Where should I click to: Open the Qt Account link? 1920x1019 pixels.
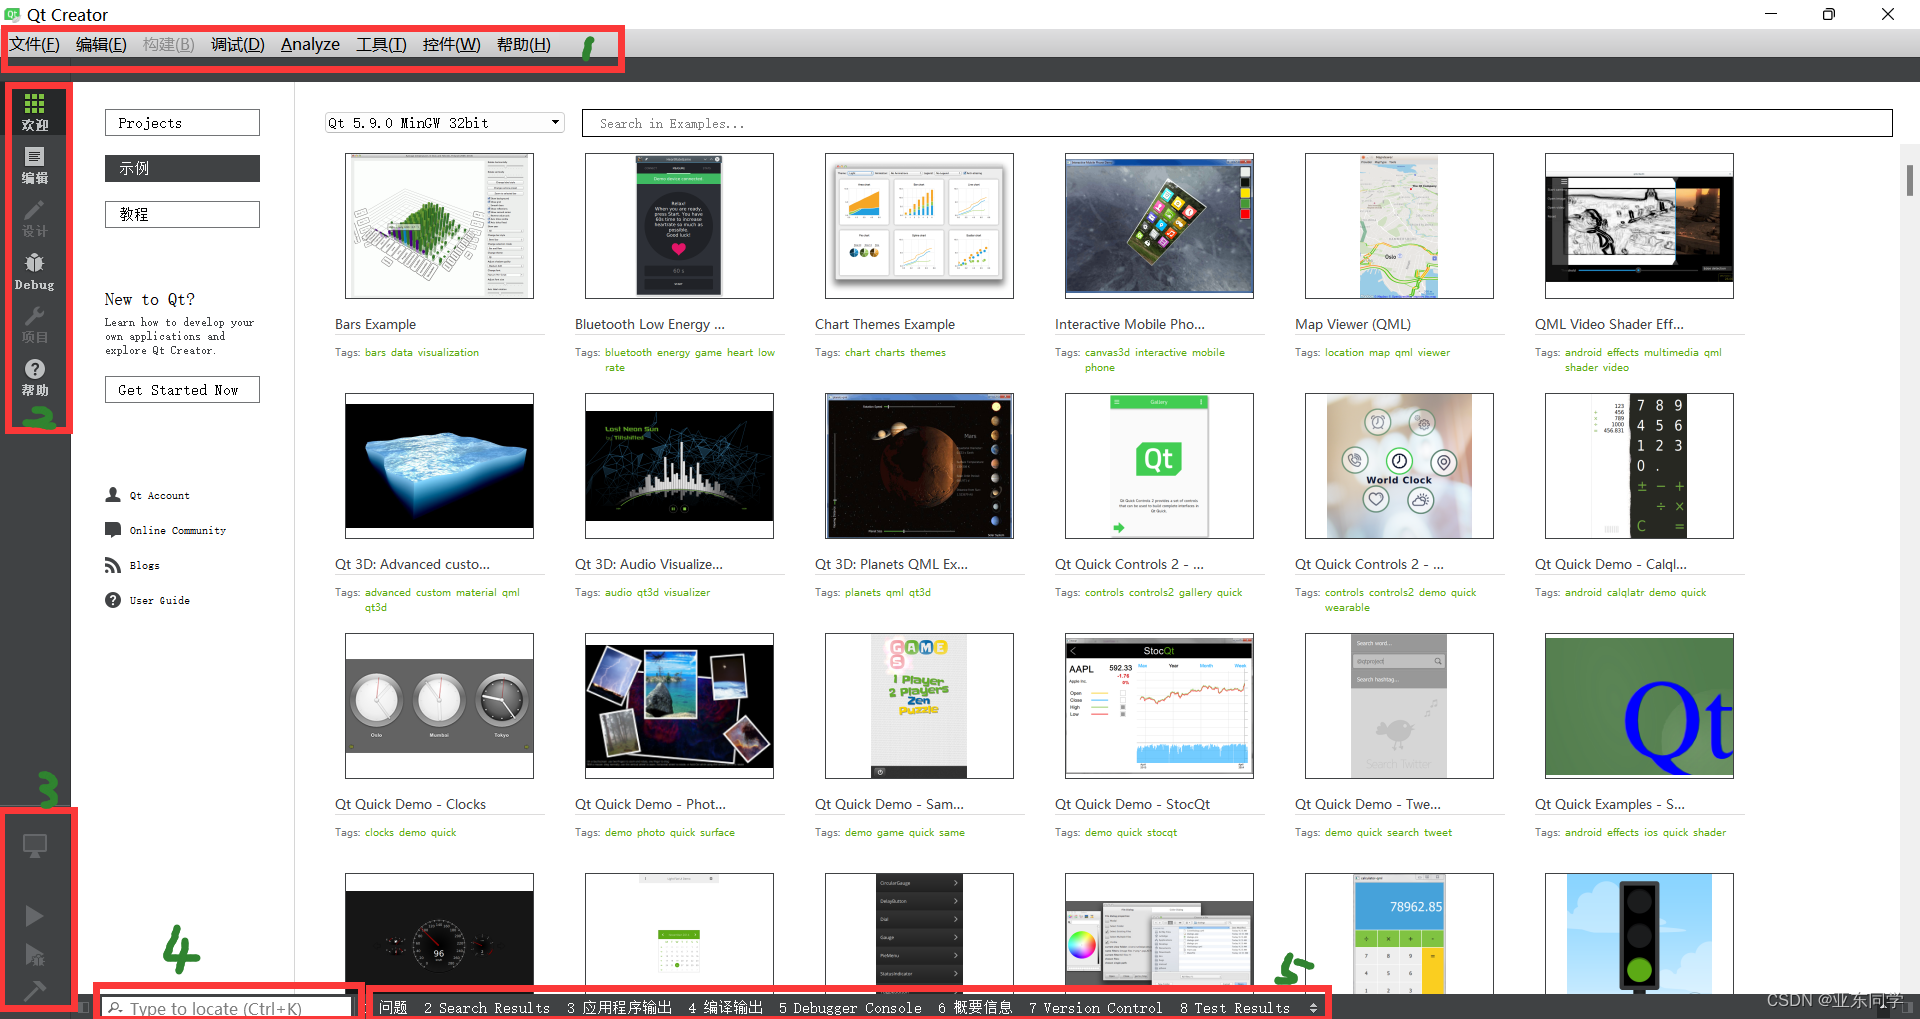159,495
